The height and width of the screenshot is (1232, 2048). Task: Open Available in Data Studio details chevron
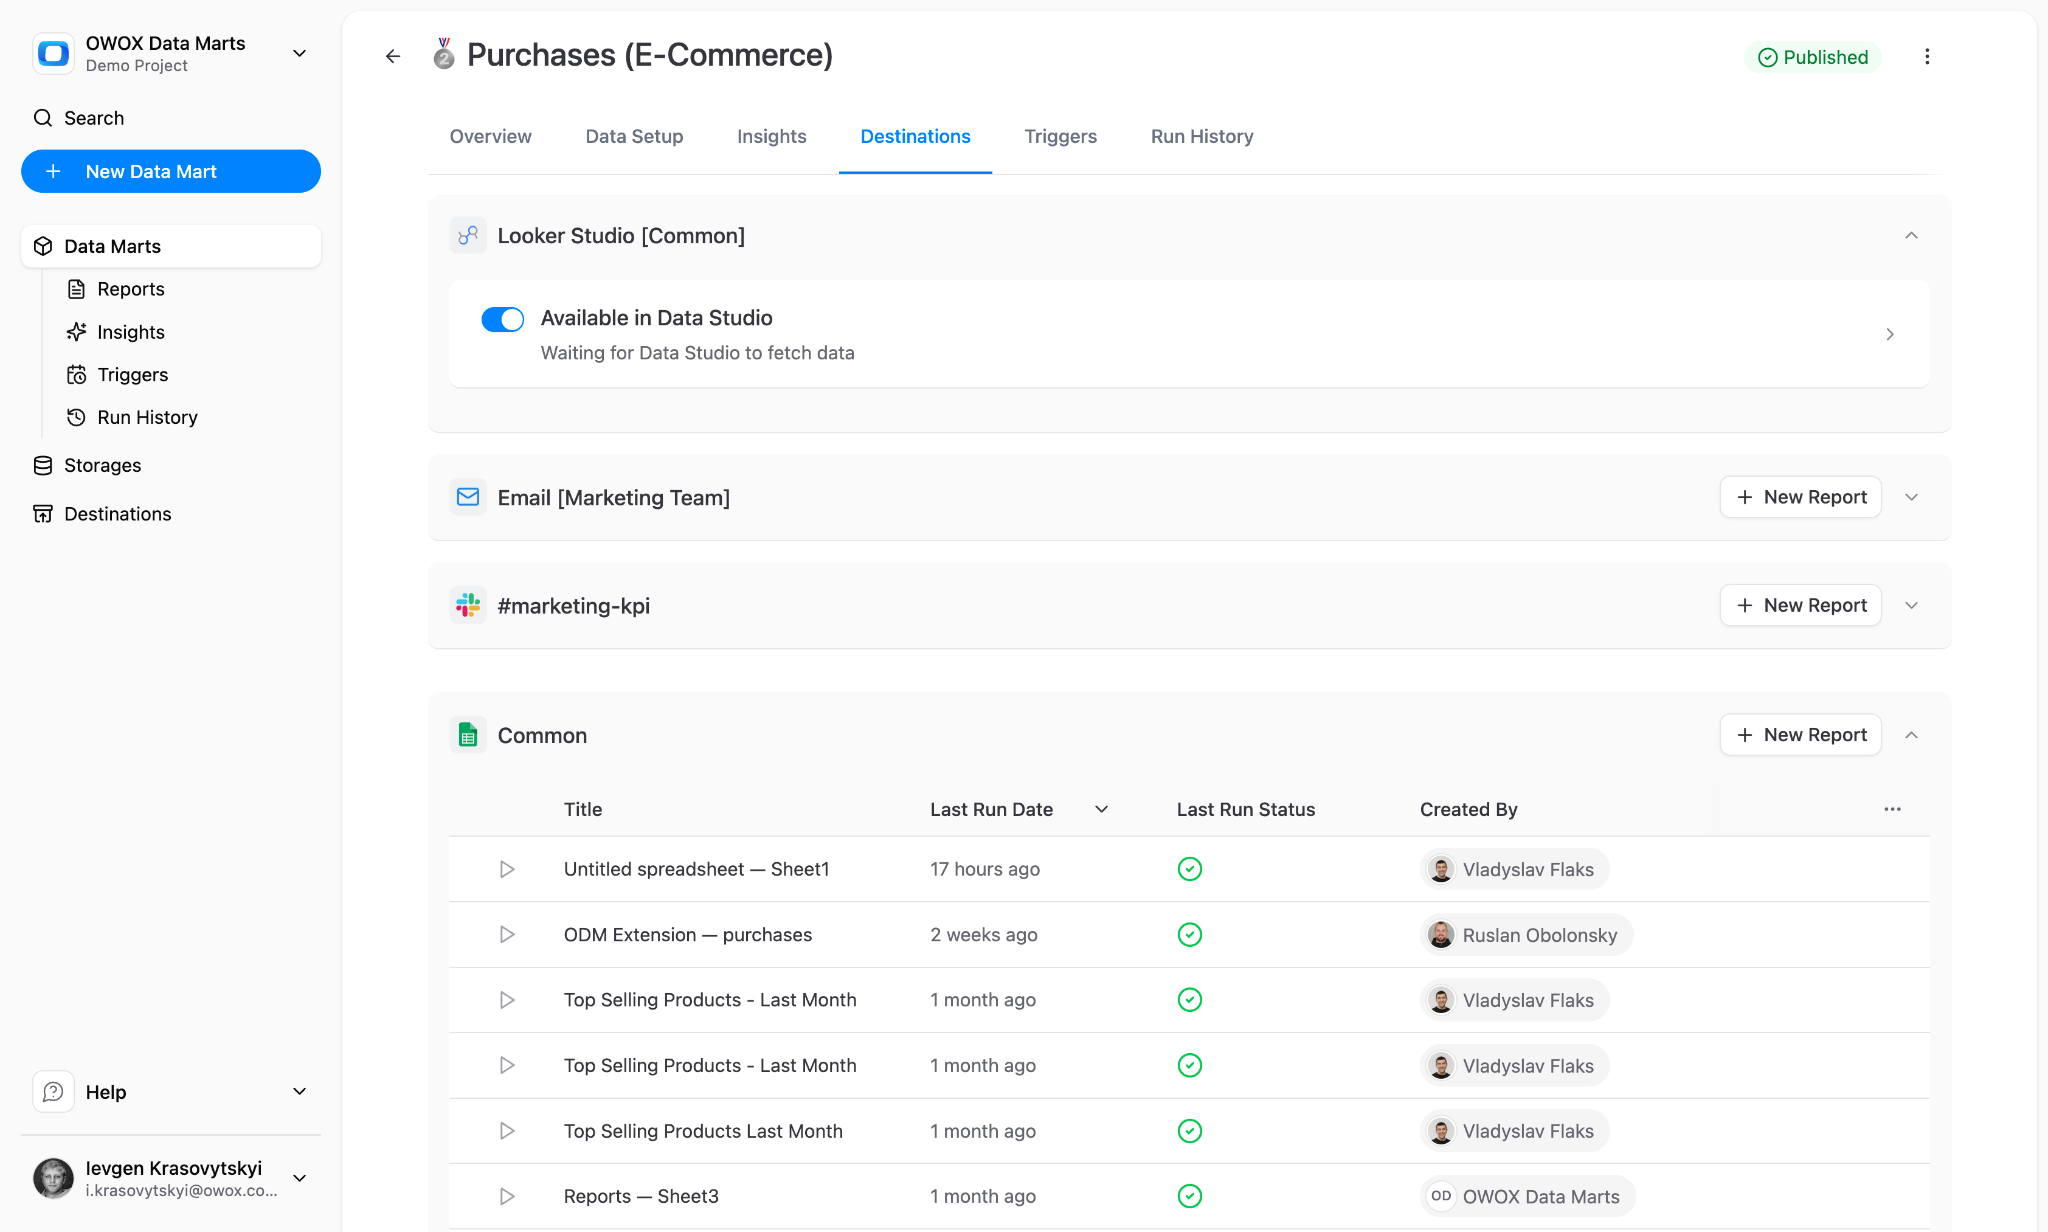[x=1890, y=334]
